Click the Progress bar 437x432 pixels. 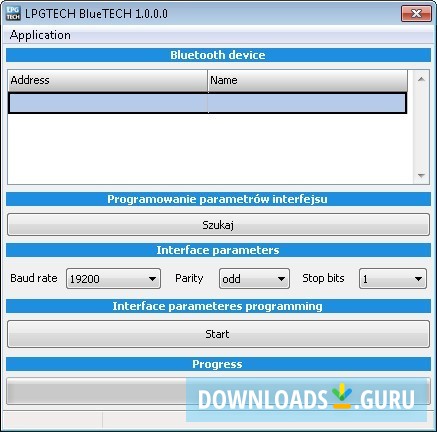[218, 391]
